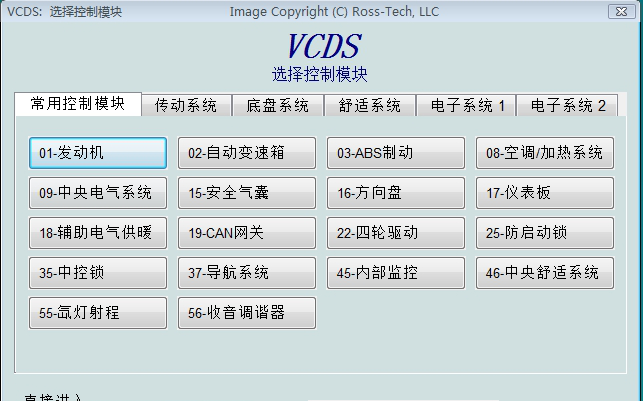Open the 08-空调/加热系统 module
This screenshot has width=643, height=417.
(x=545, y=153)
